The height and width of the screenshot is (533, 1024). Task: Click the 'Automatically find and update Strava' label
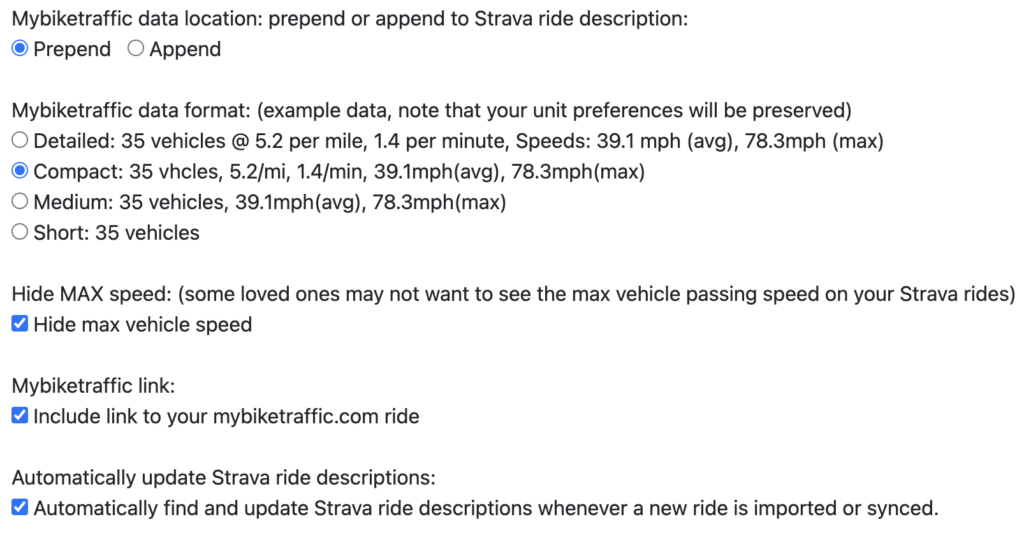pos(486,508)
